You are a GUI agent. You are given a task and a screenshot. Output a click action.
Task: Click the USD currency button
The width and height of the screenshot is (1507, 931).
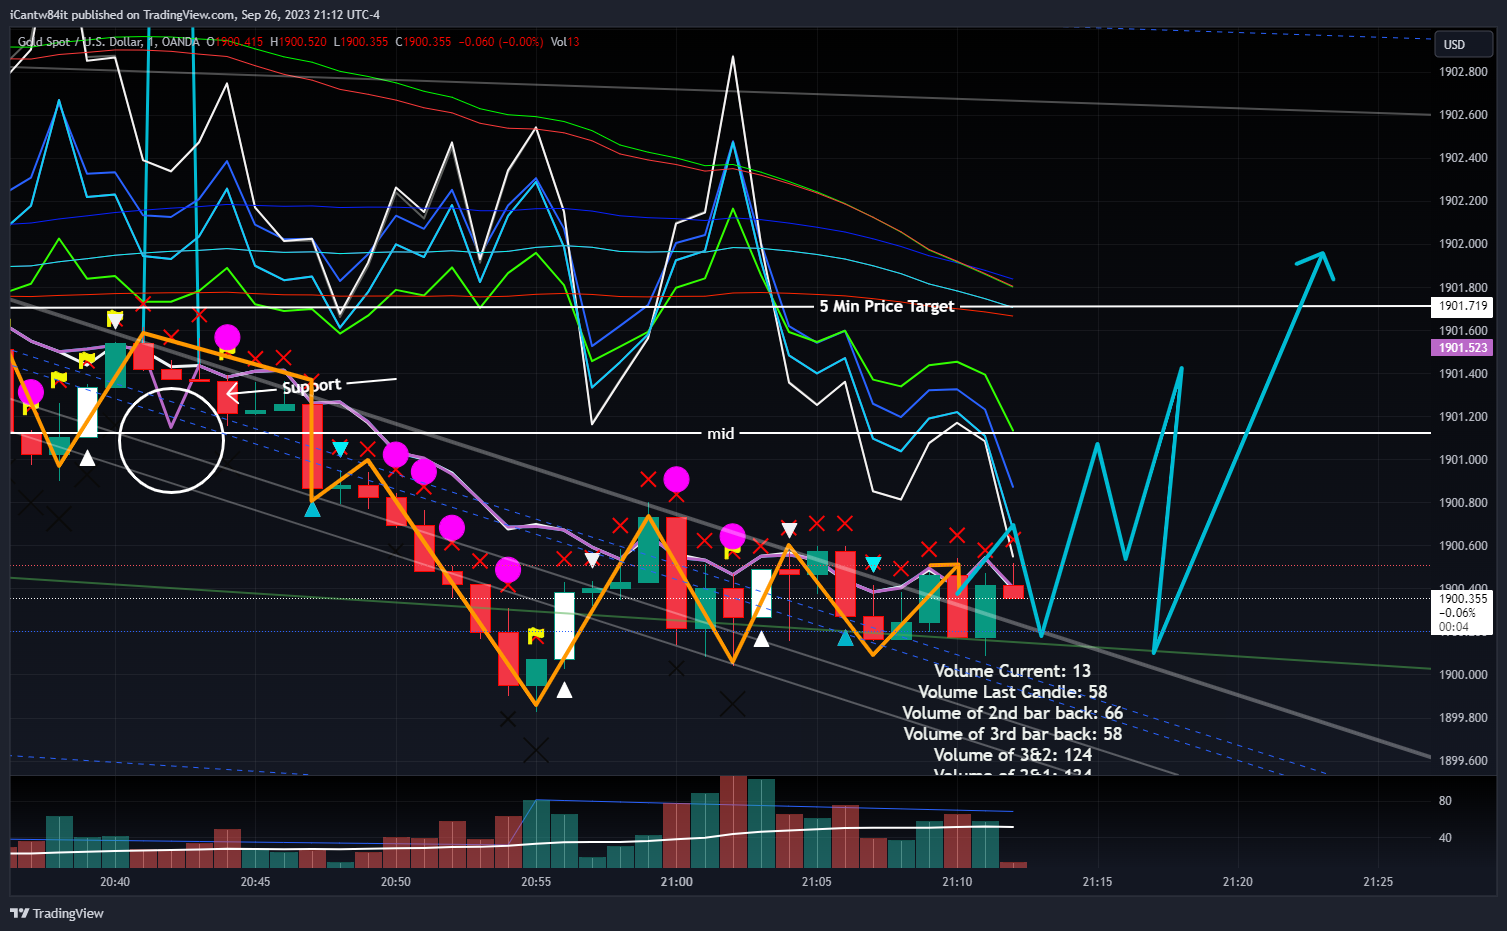(x=1463, y=44)
